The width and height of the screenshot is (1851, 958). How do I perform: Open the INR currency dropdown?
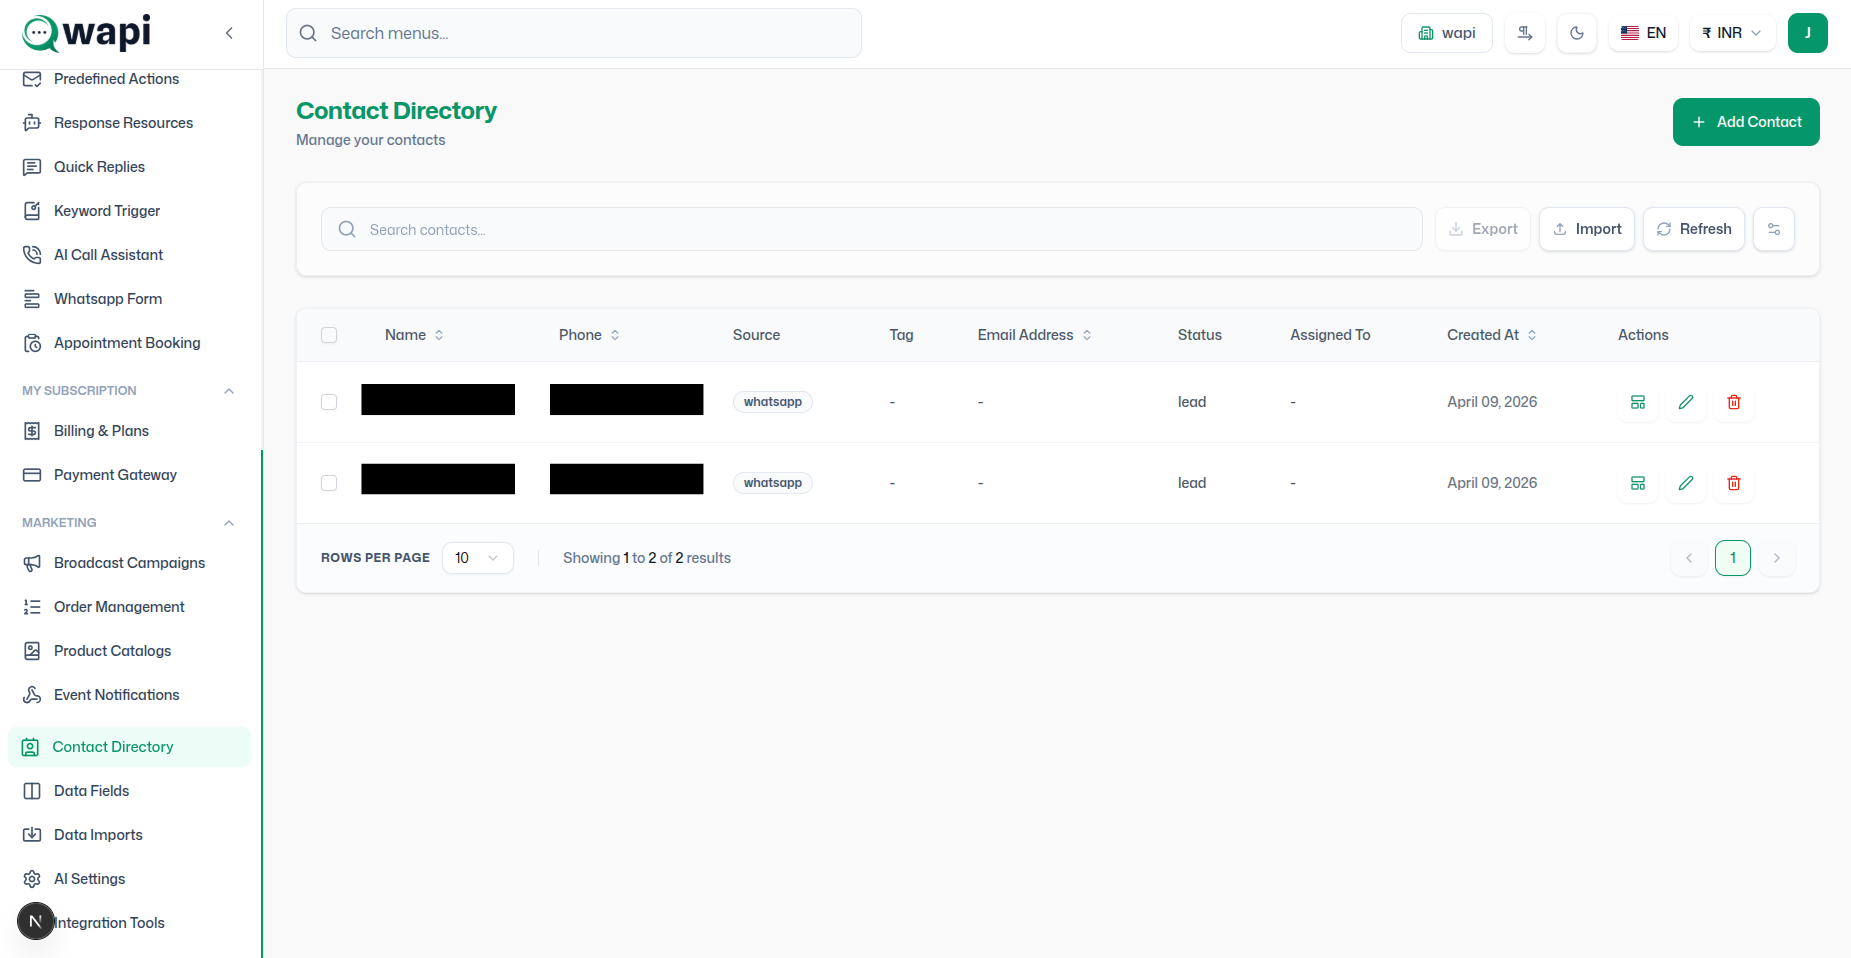[1732, 33]
